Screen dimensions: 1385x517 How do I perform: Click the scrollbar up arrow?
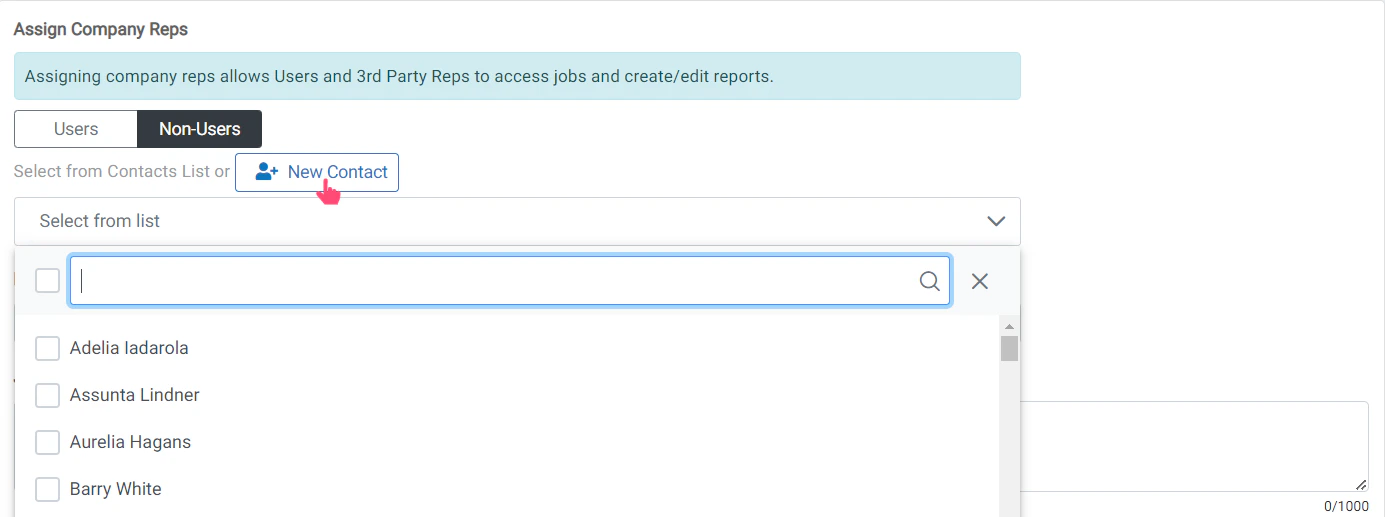pos(1009,326)
